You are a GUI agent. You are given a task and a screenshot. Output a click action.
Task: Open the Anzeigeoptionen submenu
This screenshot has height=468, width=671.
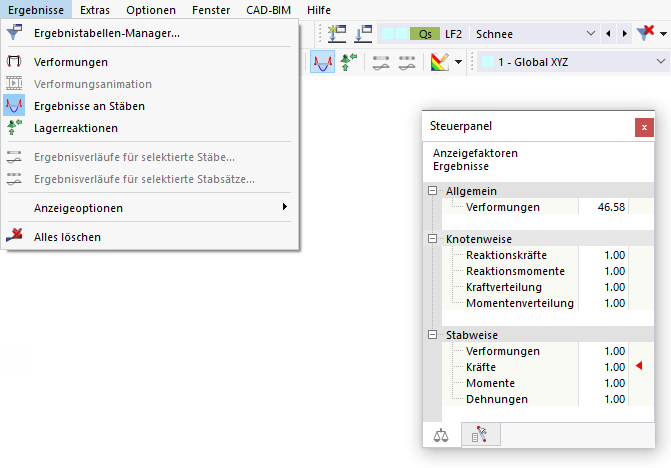(x=150, y=208)
